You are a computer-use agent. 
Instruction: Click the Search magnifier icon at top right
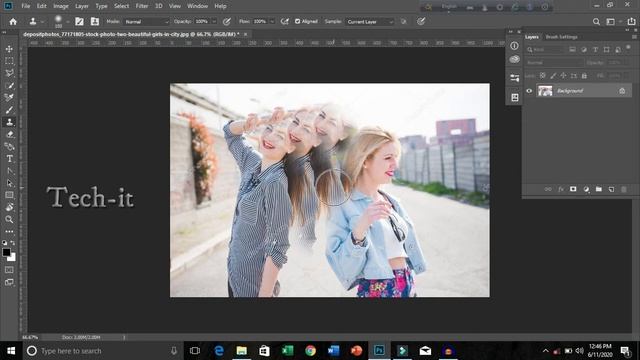pyautogui.click(x=596, y=22)
